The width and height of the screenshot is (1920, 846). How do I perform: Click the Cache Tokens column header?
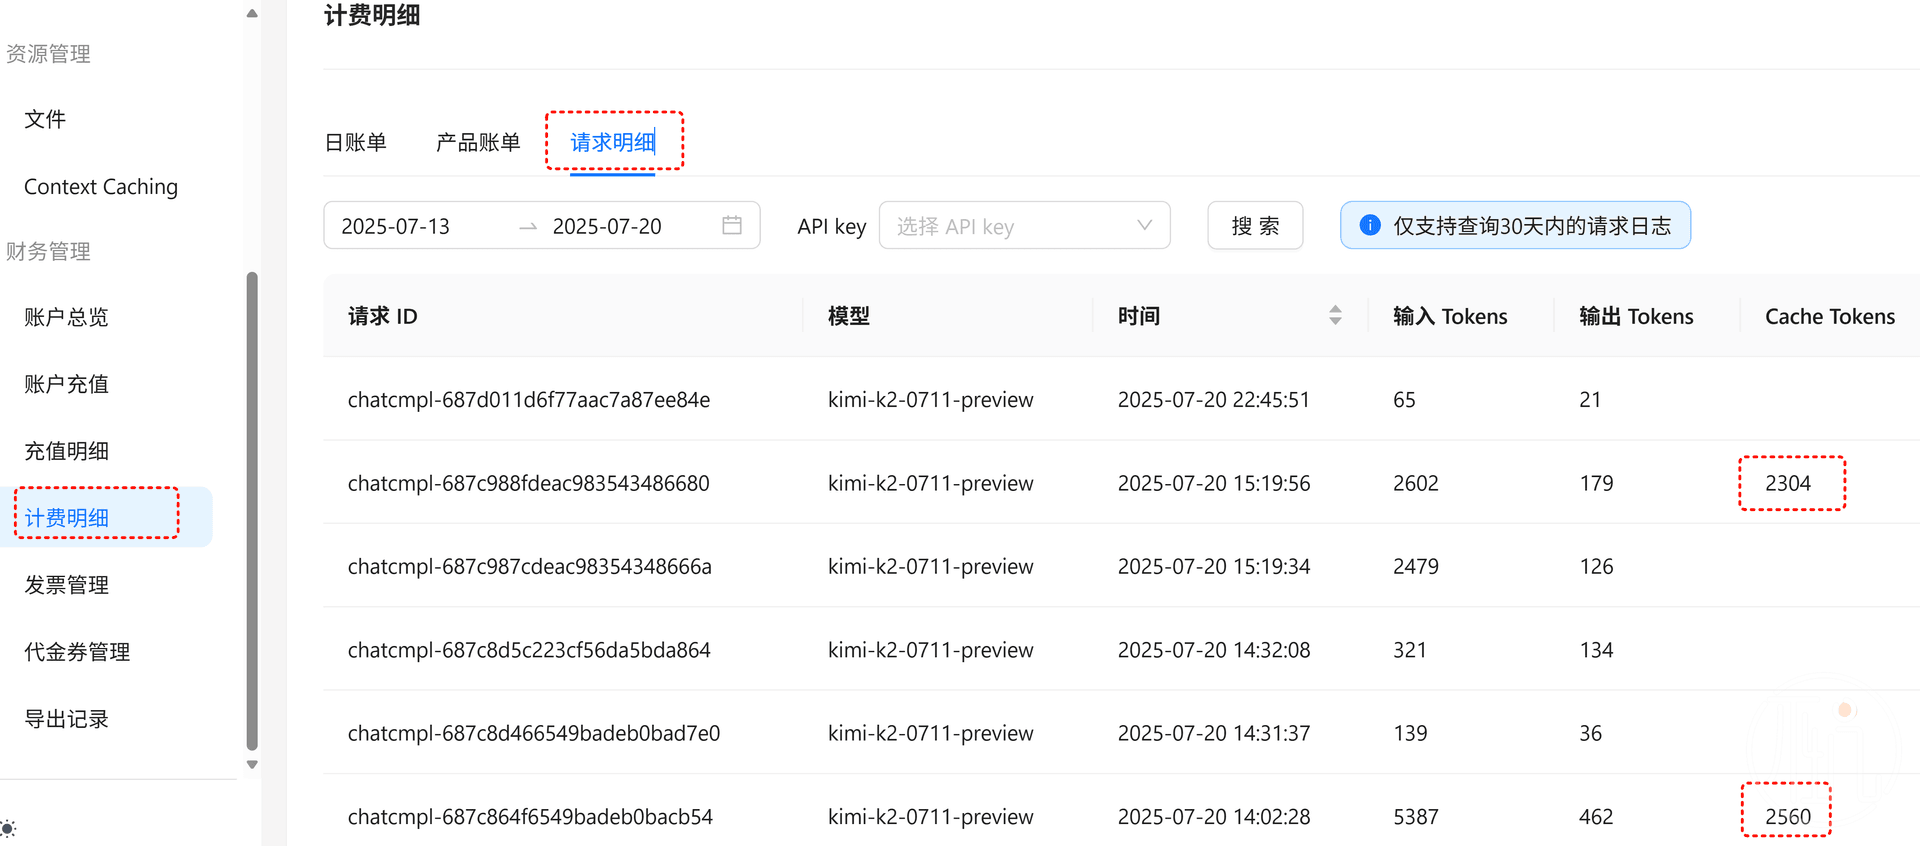(x=1830, y=316)
